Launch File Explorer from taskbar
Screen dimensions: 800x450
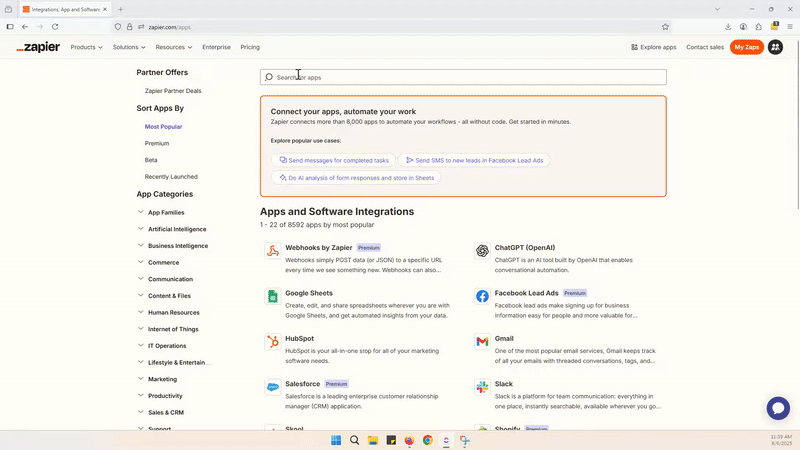(x=373, y=440)
